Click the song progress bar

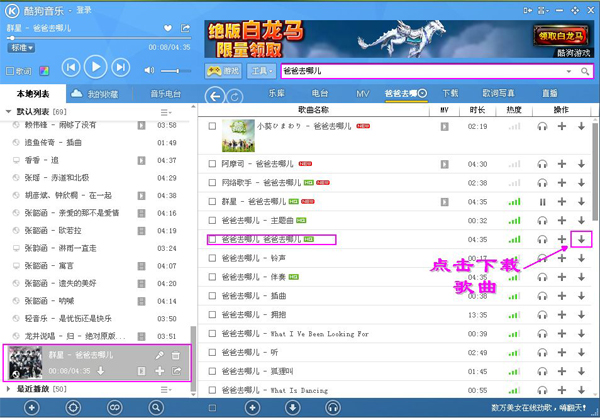[99, 38]
